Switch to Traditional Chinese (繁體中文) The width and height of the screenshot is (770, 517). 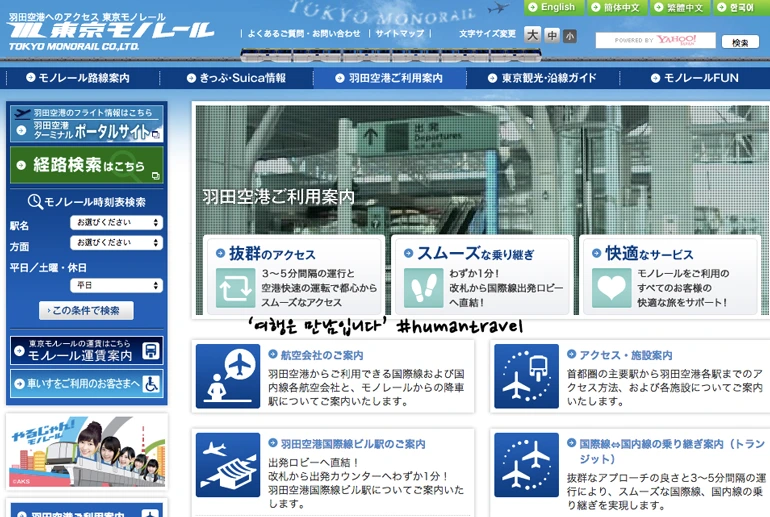point(680,7)
